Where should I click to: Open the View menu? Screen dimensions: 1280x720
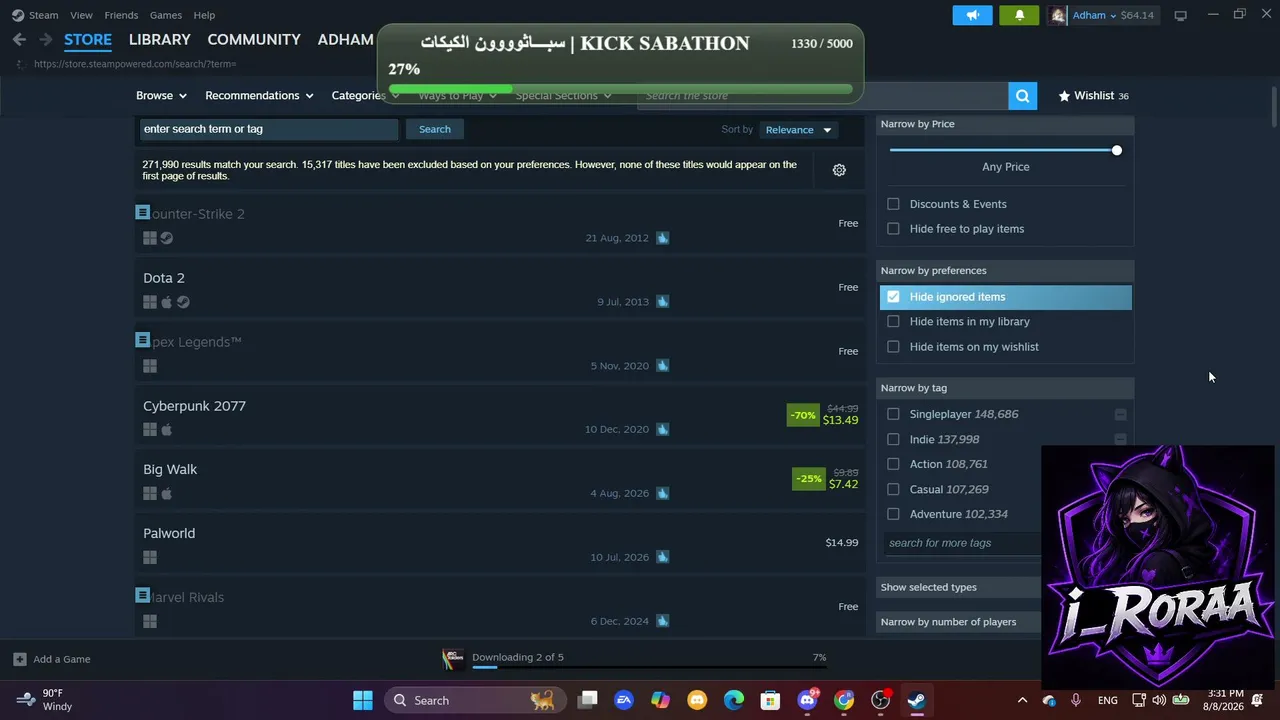click(x=81, y=15)
